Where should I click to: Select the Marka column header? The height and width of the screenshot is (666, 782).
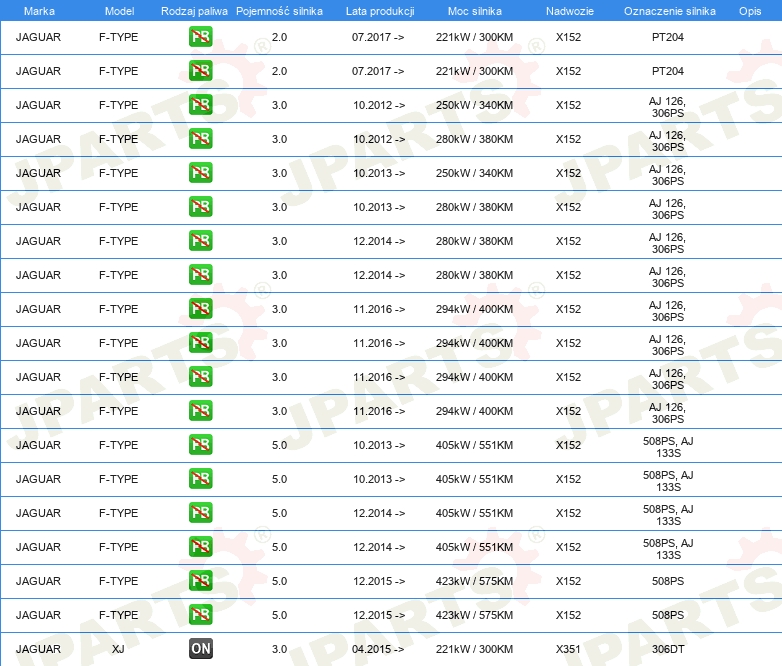(x=39, y=11)
